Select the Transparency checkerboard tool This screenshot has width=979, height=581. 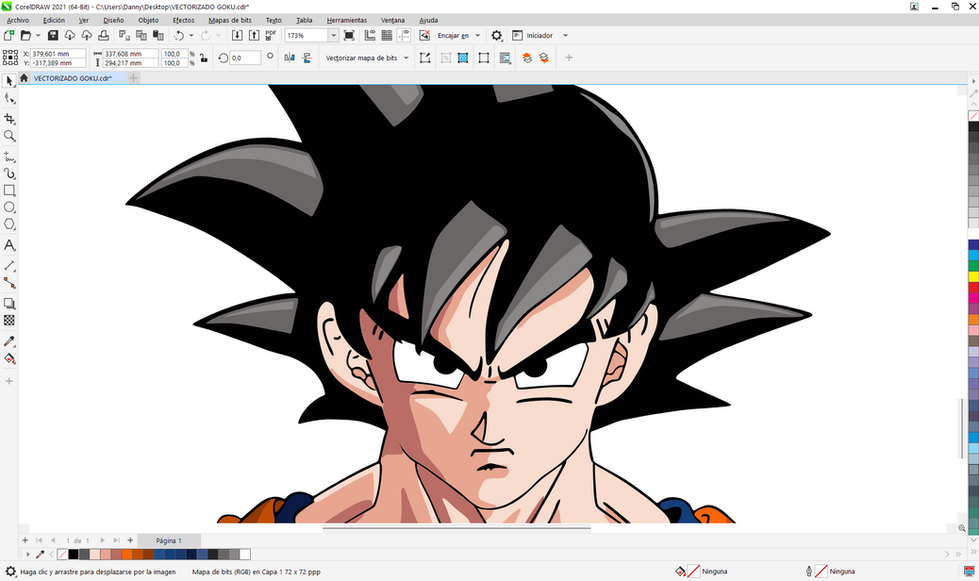(x=9, y=321)
